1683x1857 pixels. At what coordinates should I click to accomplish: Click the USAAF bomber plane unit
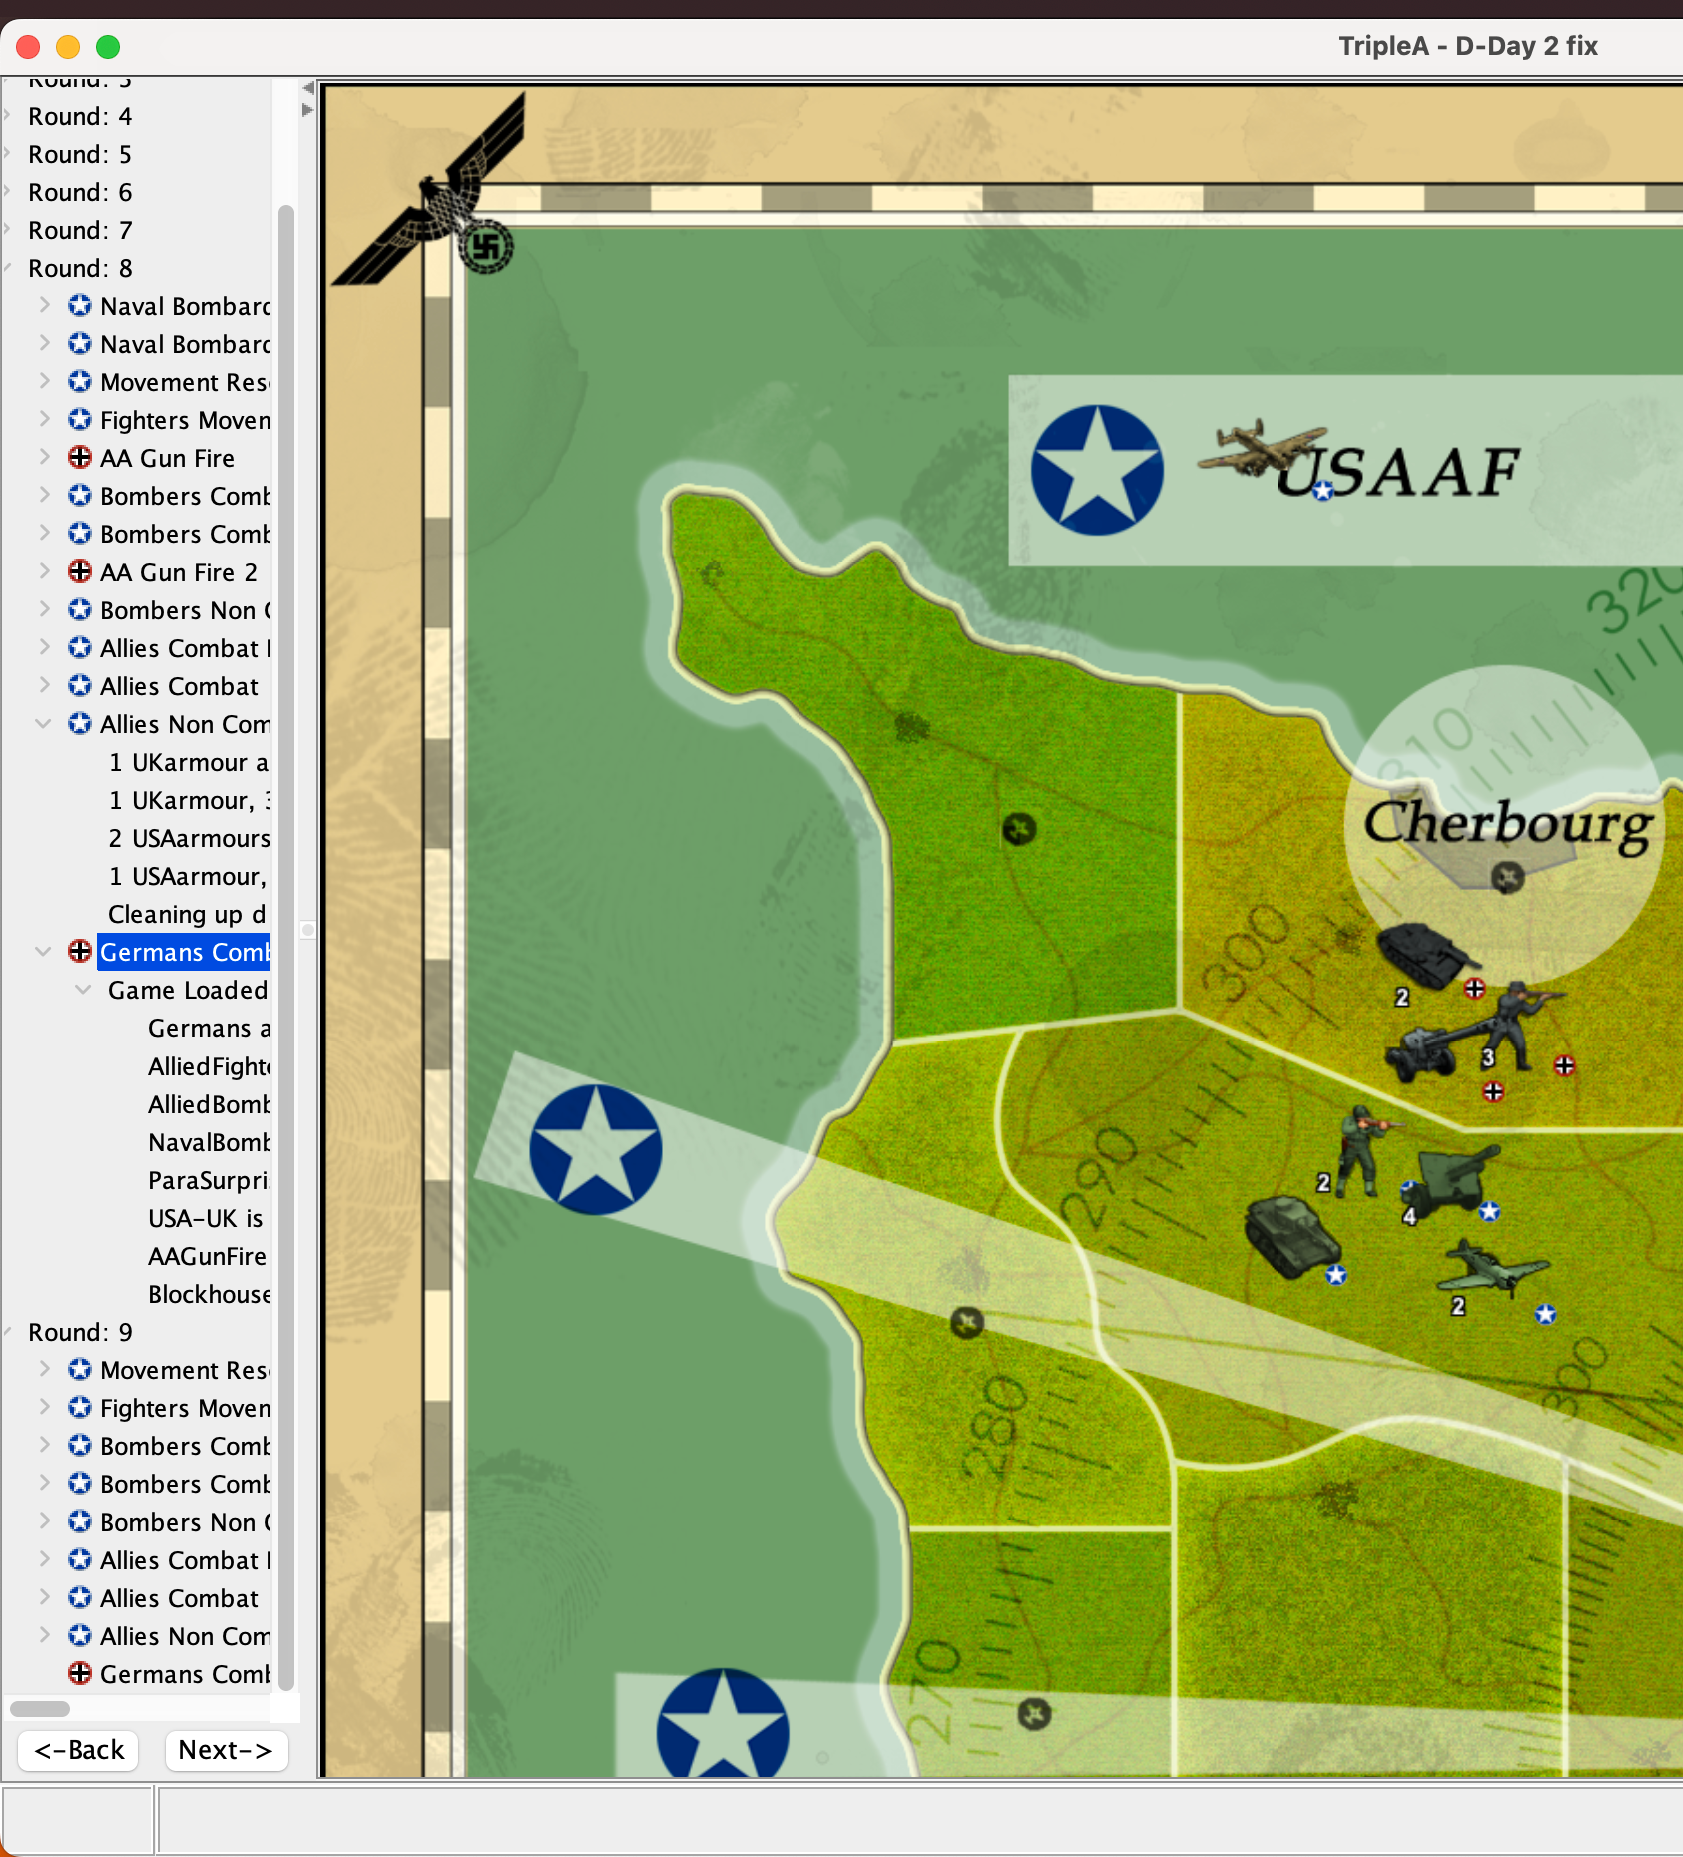click(x=1262, y=450)
